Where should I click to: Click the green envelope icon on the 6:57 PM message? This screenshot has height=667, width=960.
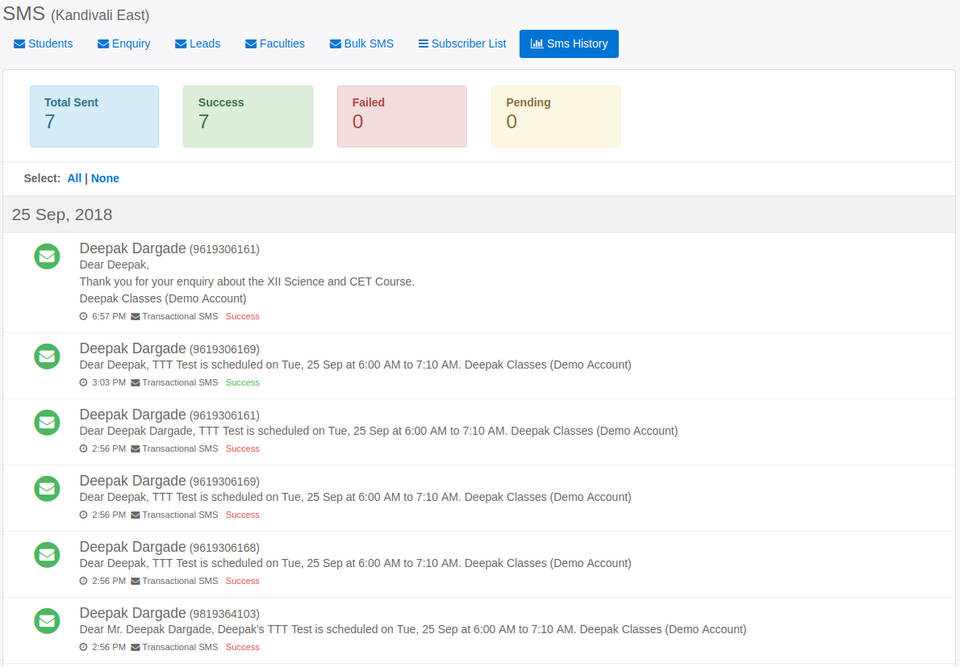(x=46, y=256)
